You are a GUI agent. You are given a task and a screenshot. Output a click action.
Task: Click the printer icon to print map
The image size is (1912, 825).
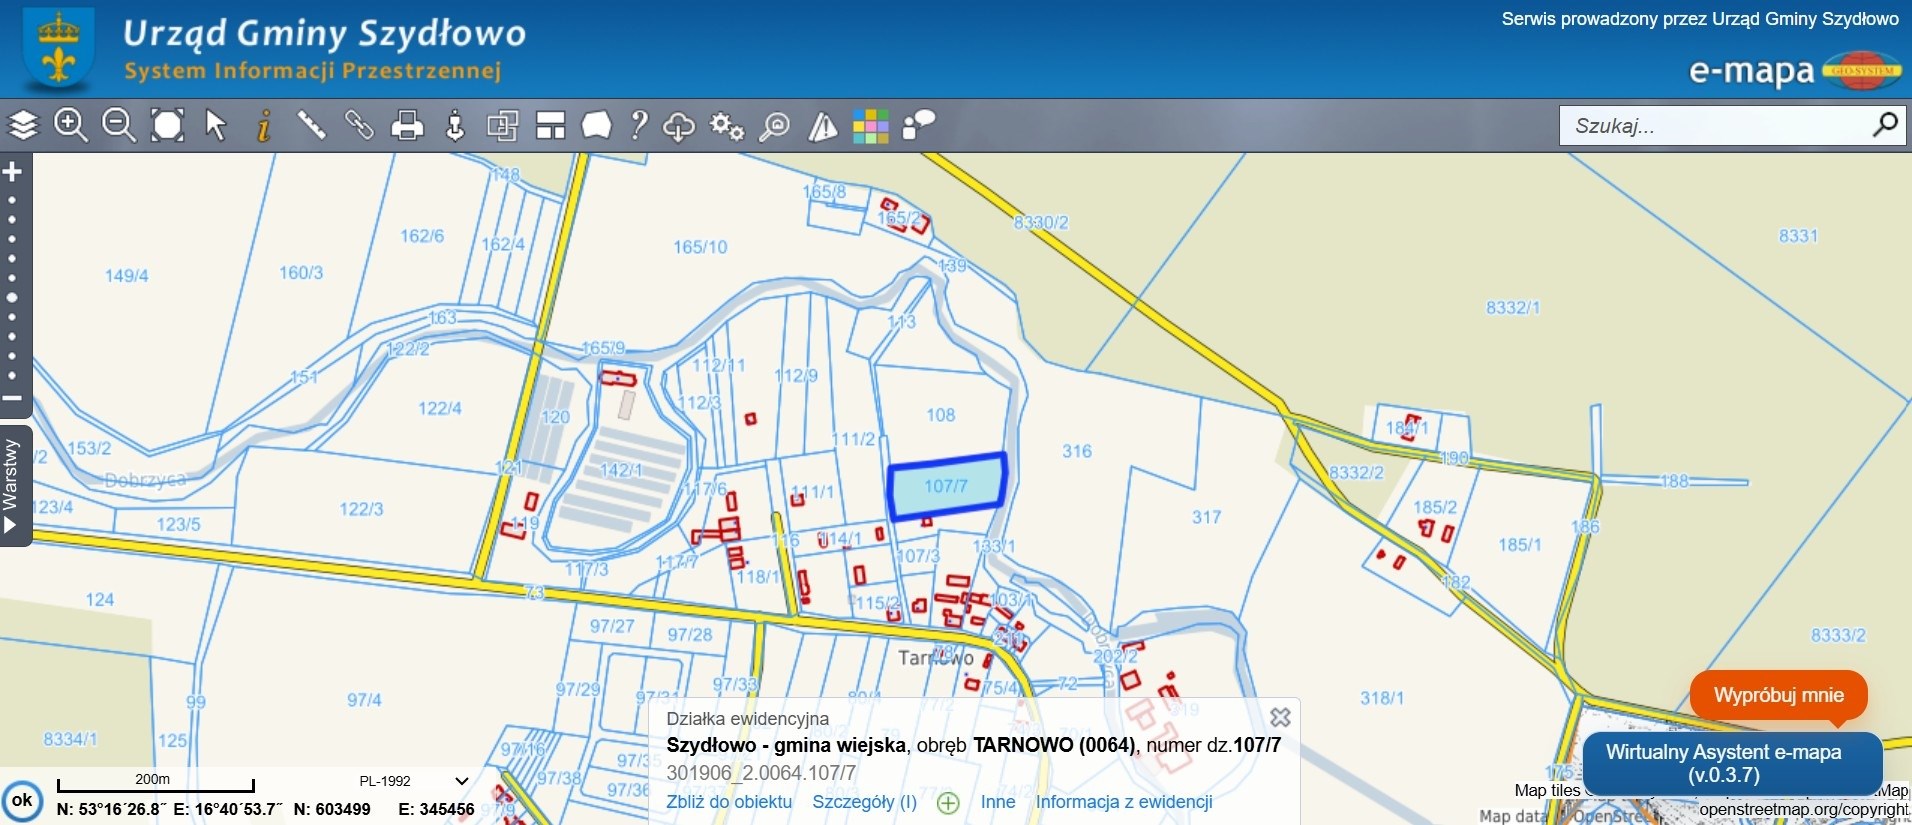tap(406, 126)
